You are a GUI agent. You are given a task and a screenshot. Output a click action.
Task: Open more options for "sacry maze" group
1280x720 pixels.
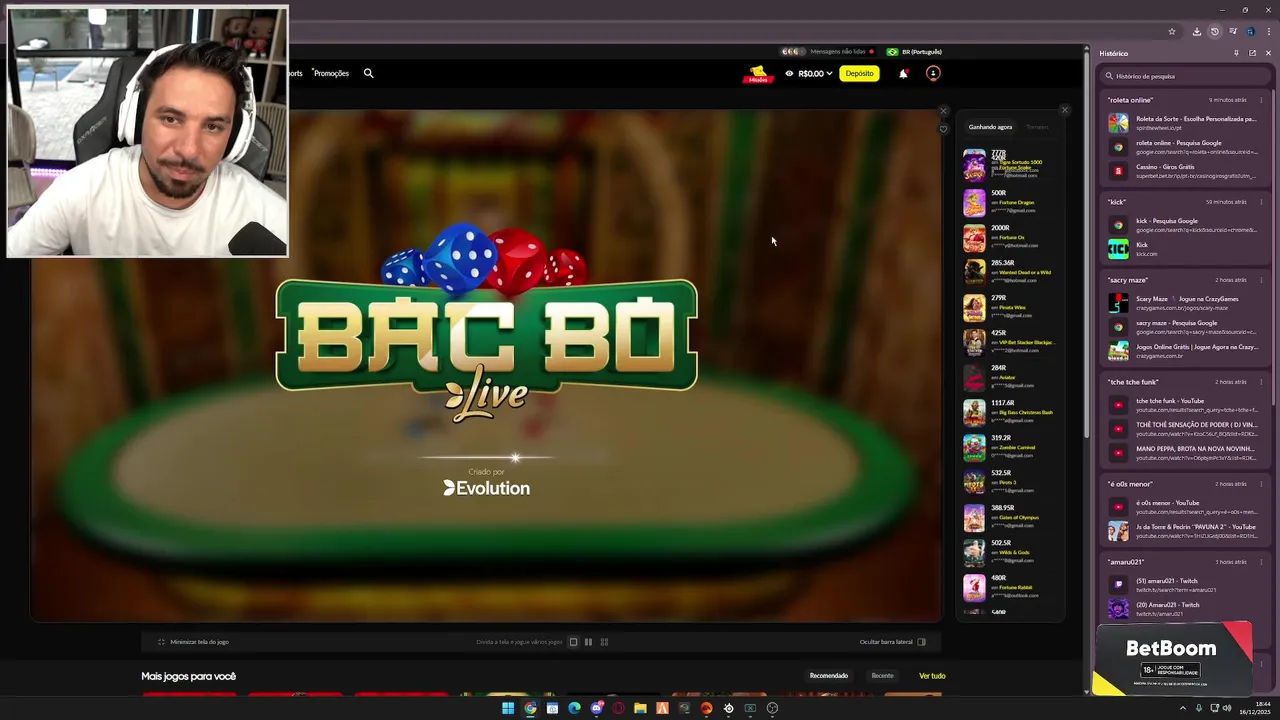1260,280
